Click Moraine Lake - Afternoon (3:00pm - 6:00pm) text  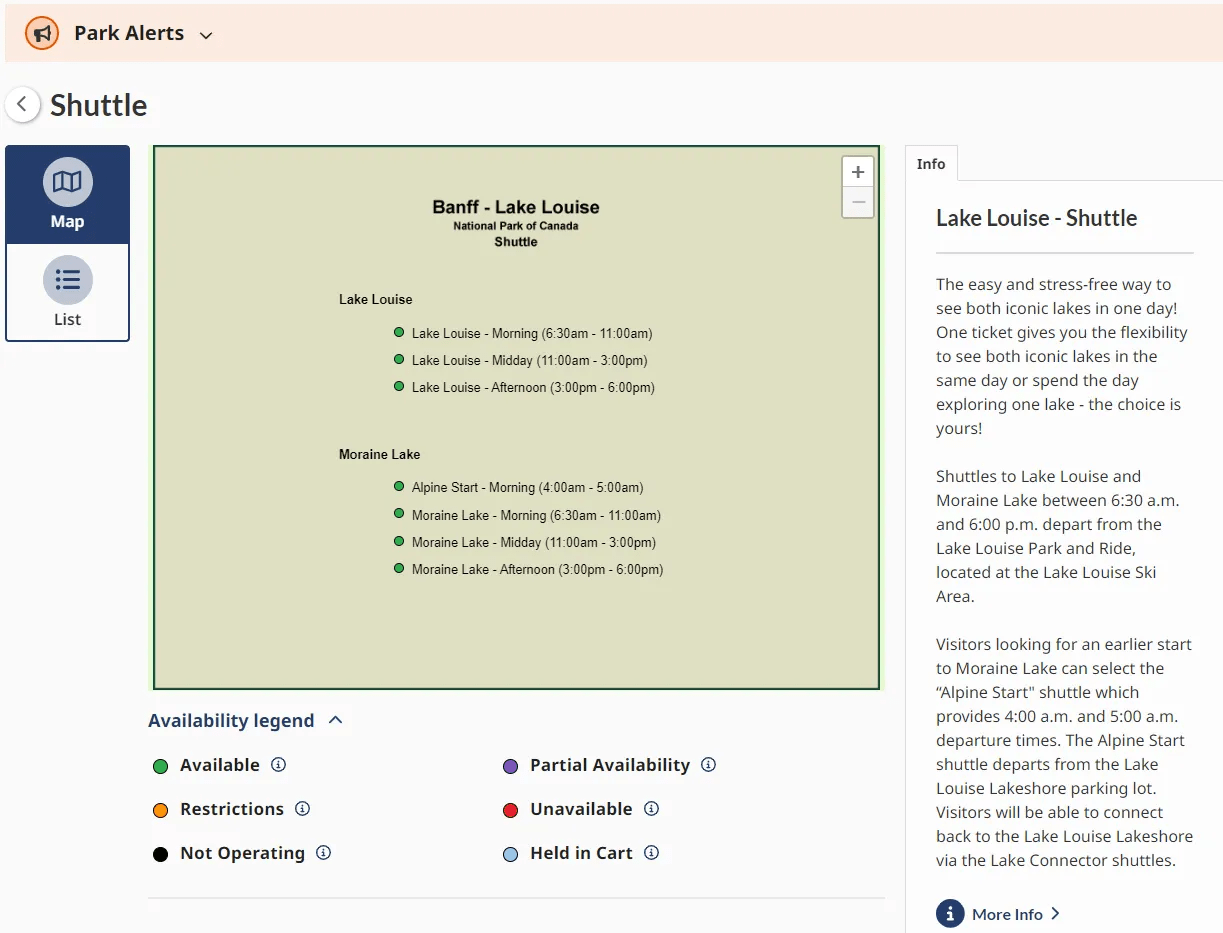pyautogui.click(x=538, y=569)
